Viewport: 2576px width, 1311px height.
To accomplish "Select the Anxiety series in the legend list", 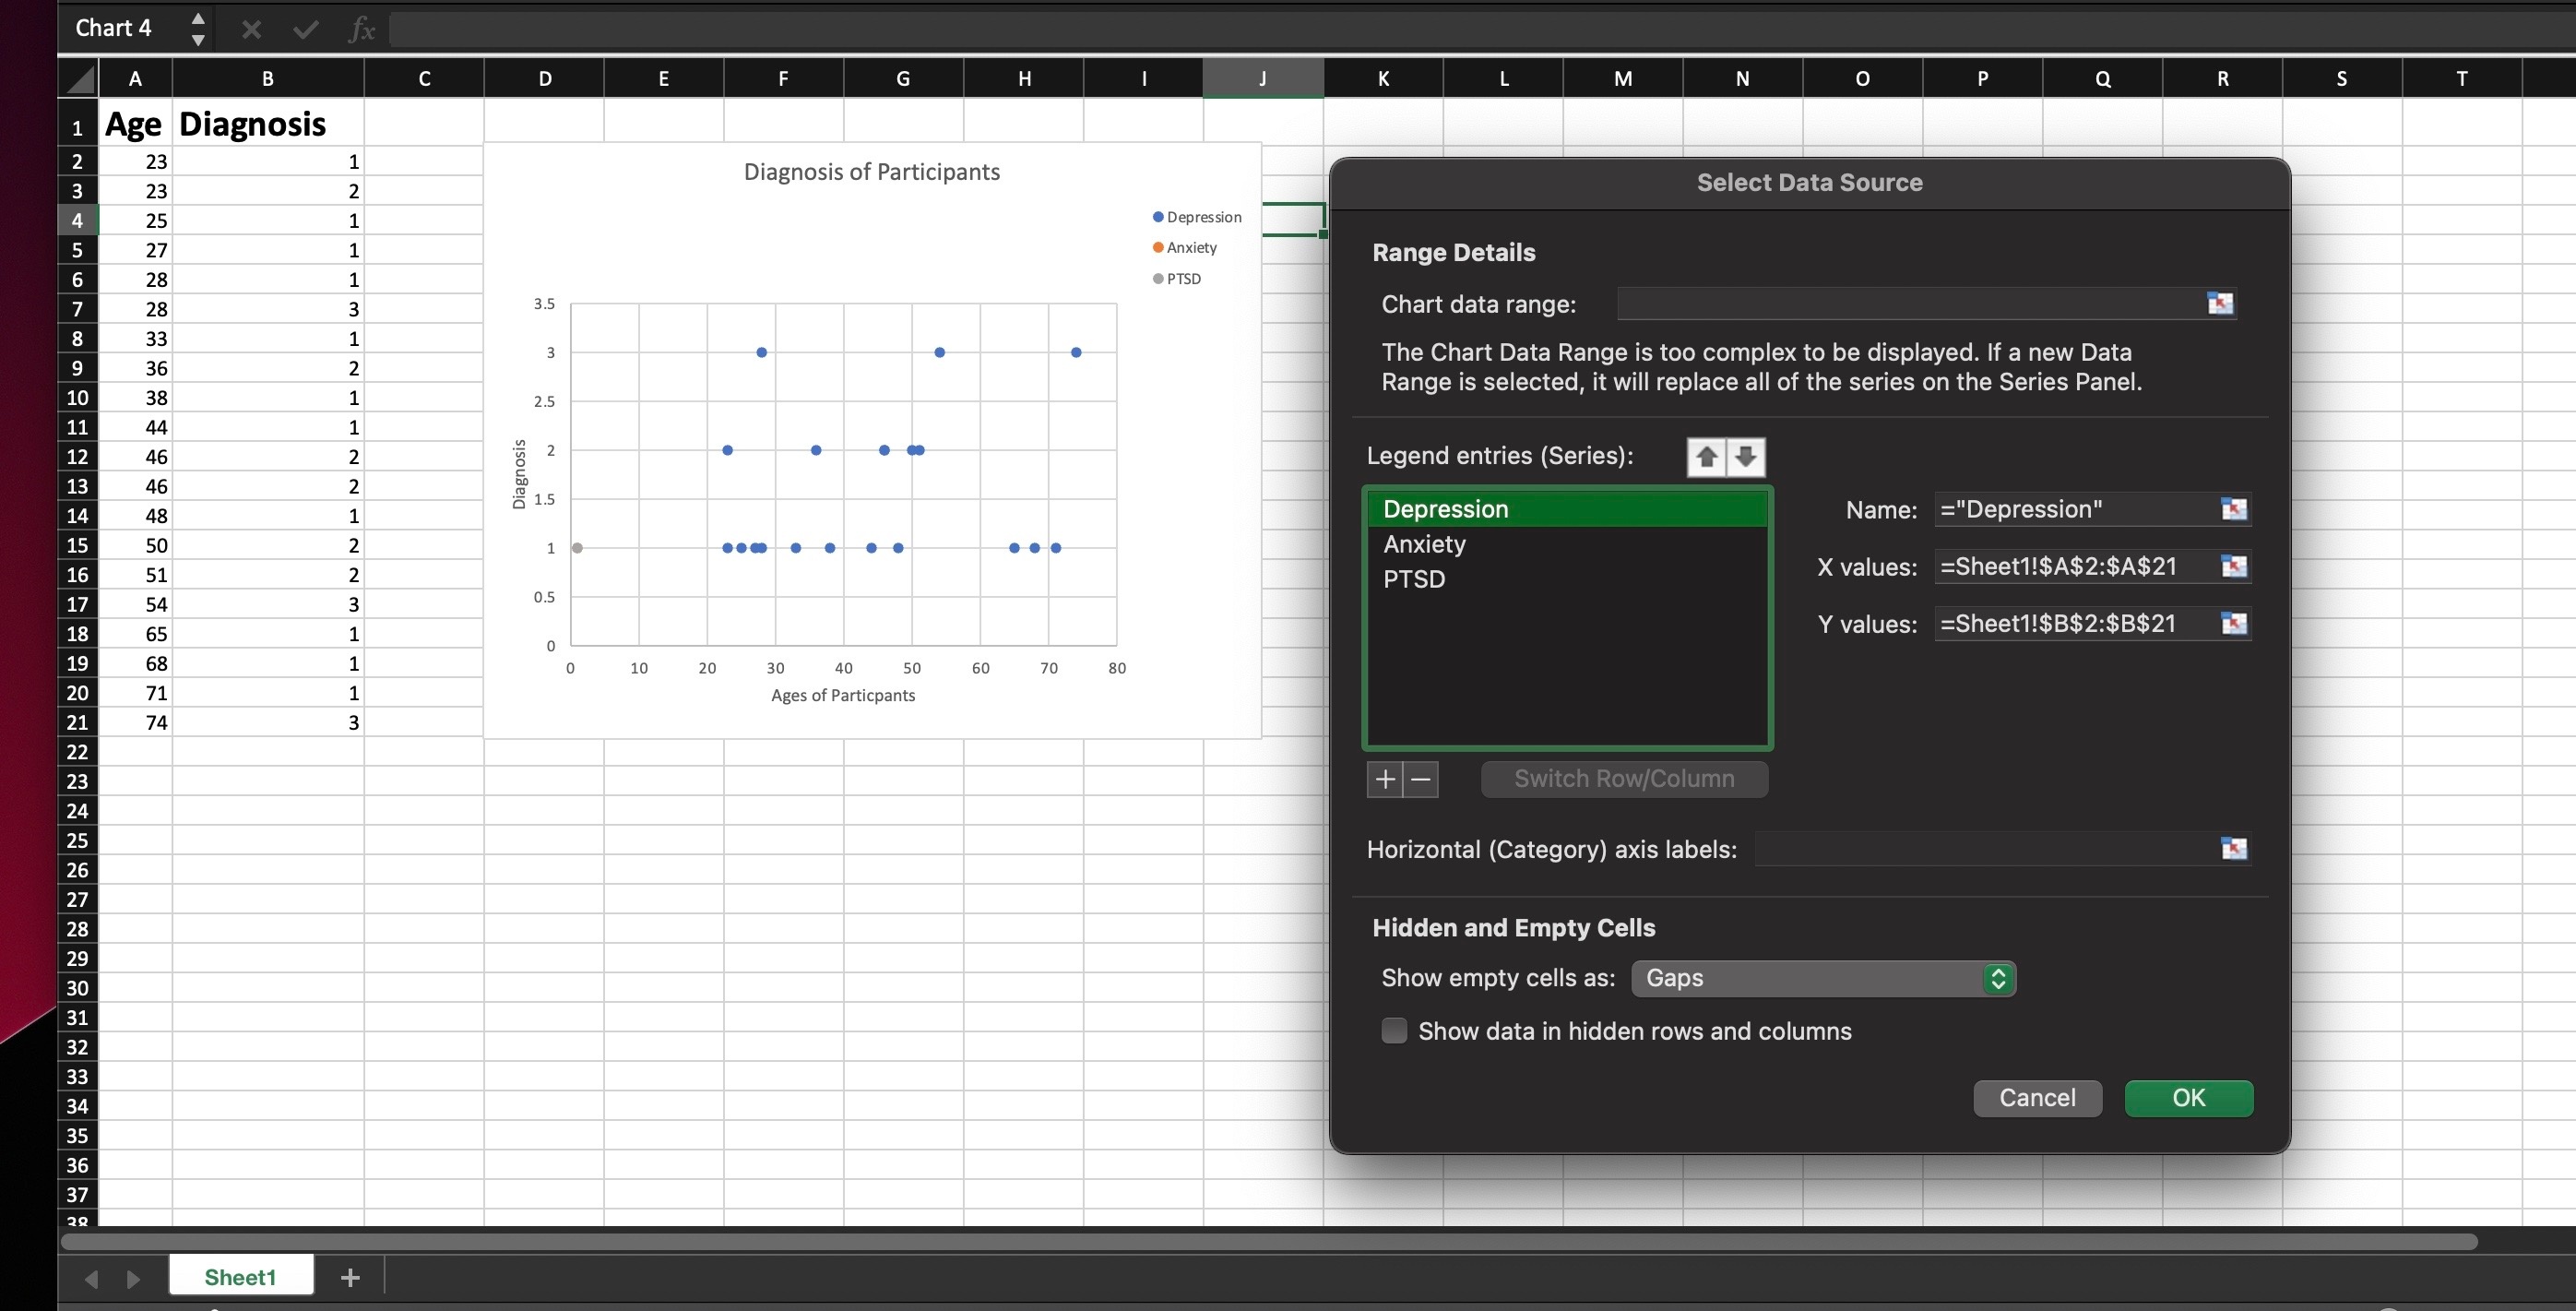I will [x=1424, y=544].
